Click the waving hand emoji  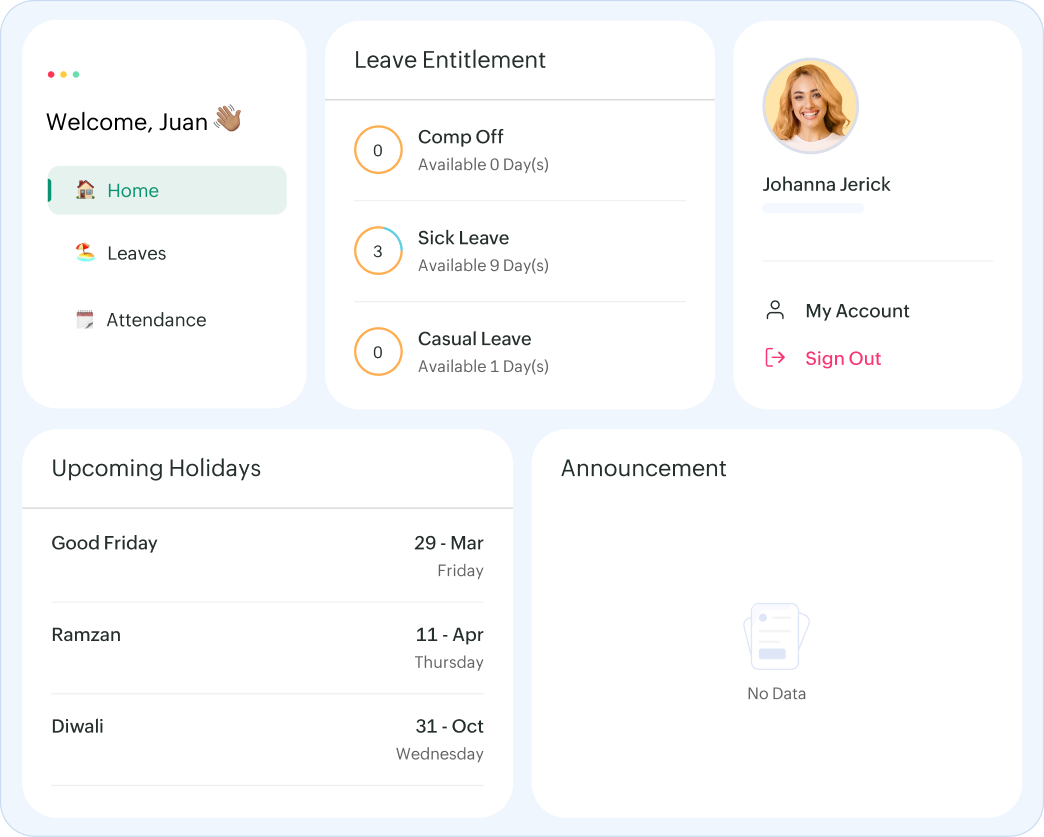coord(228,121)
